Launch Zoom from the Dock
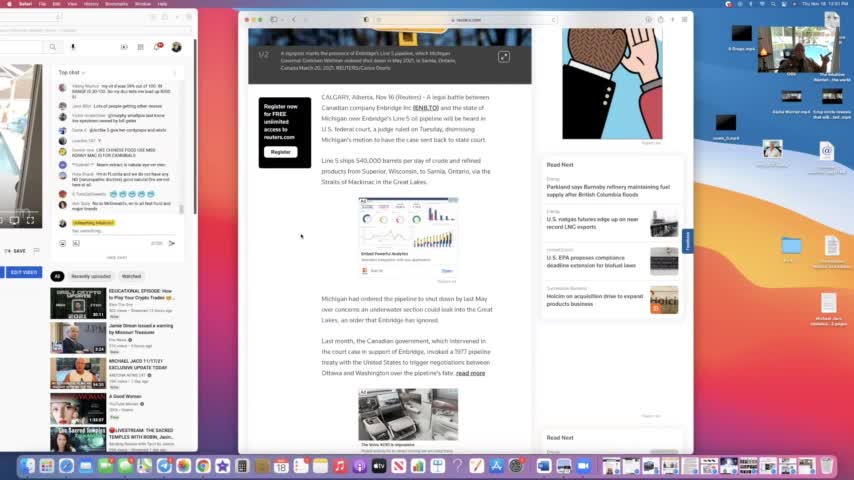854x480 pixels. coord(583,466)
